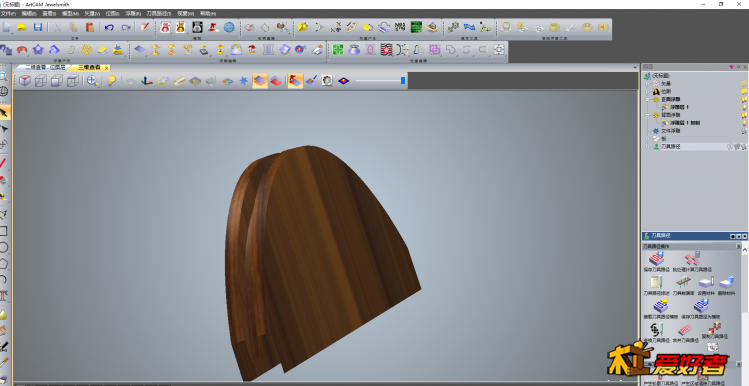Undo the last action
The height and width of the screenshot is (386, 749).
(109, 27)
